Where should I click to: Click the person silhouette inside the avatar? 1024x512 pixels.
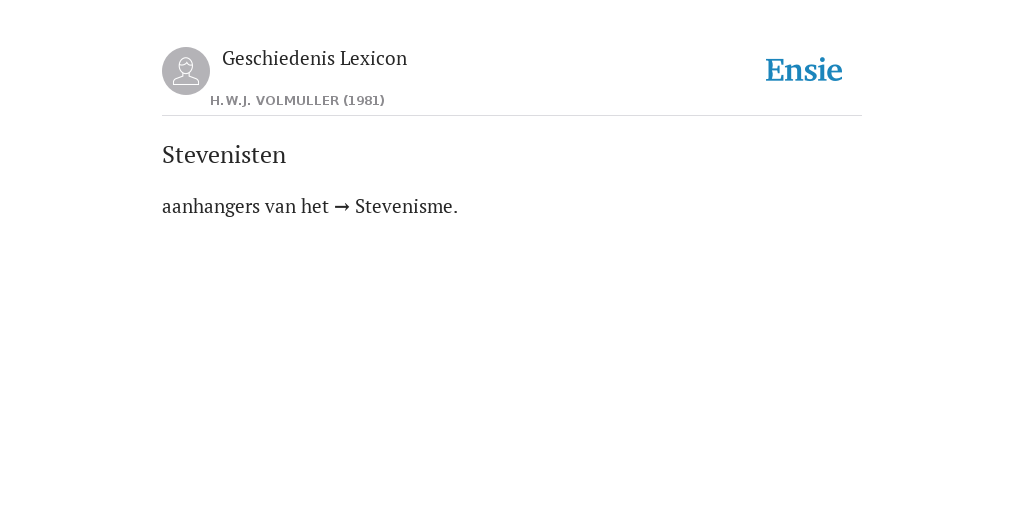click(x=186, y=71)
